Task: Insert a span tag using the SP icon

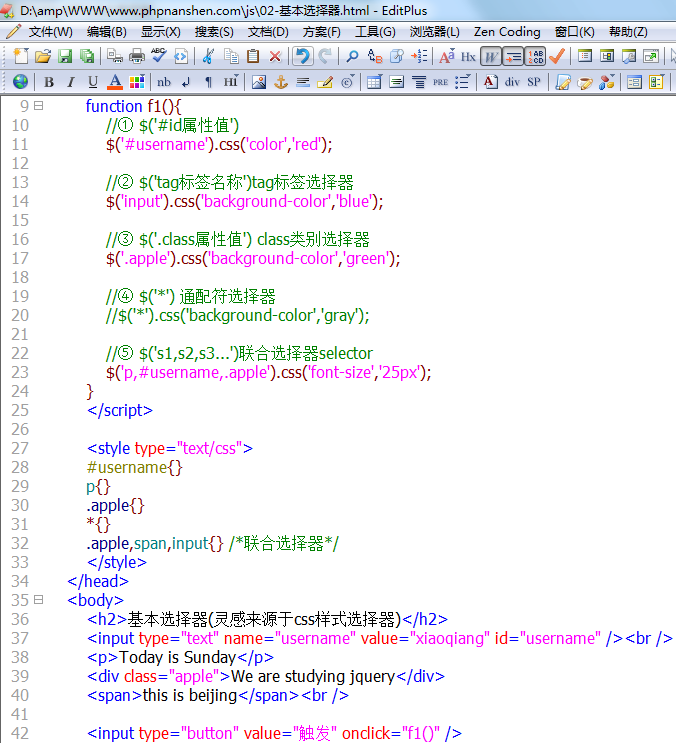Action: (x=534, y=82)
